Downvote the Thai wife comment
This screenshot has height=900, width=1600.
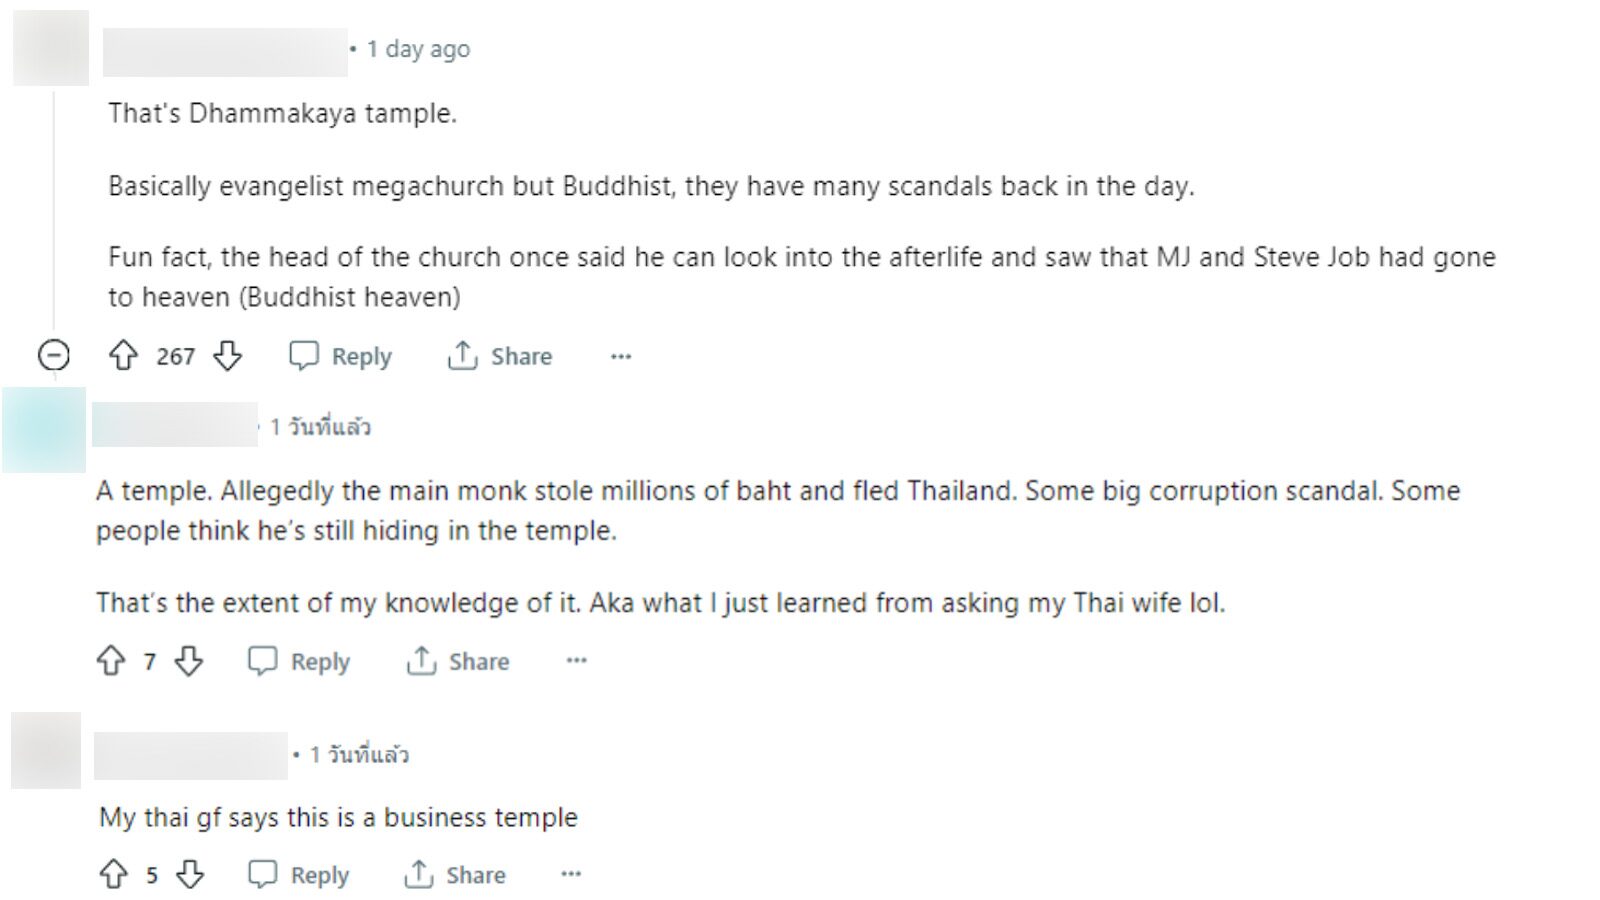click(189, 661)
